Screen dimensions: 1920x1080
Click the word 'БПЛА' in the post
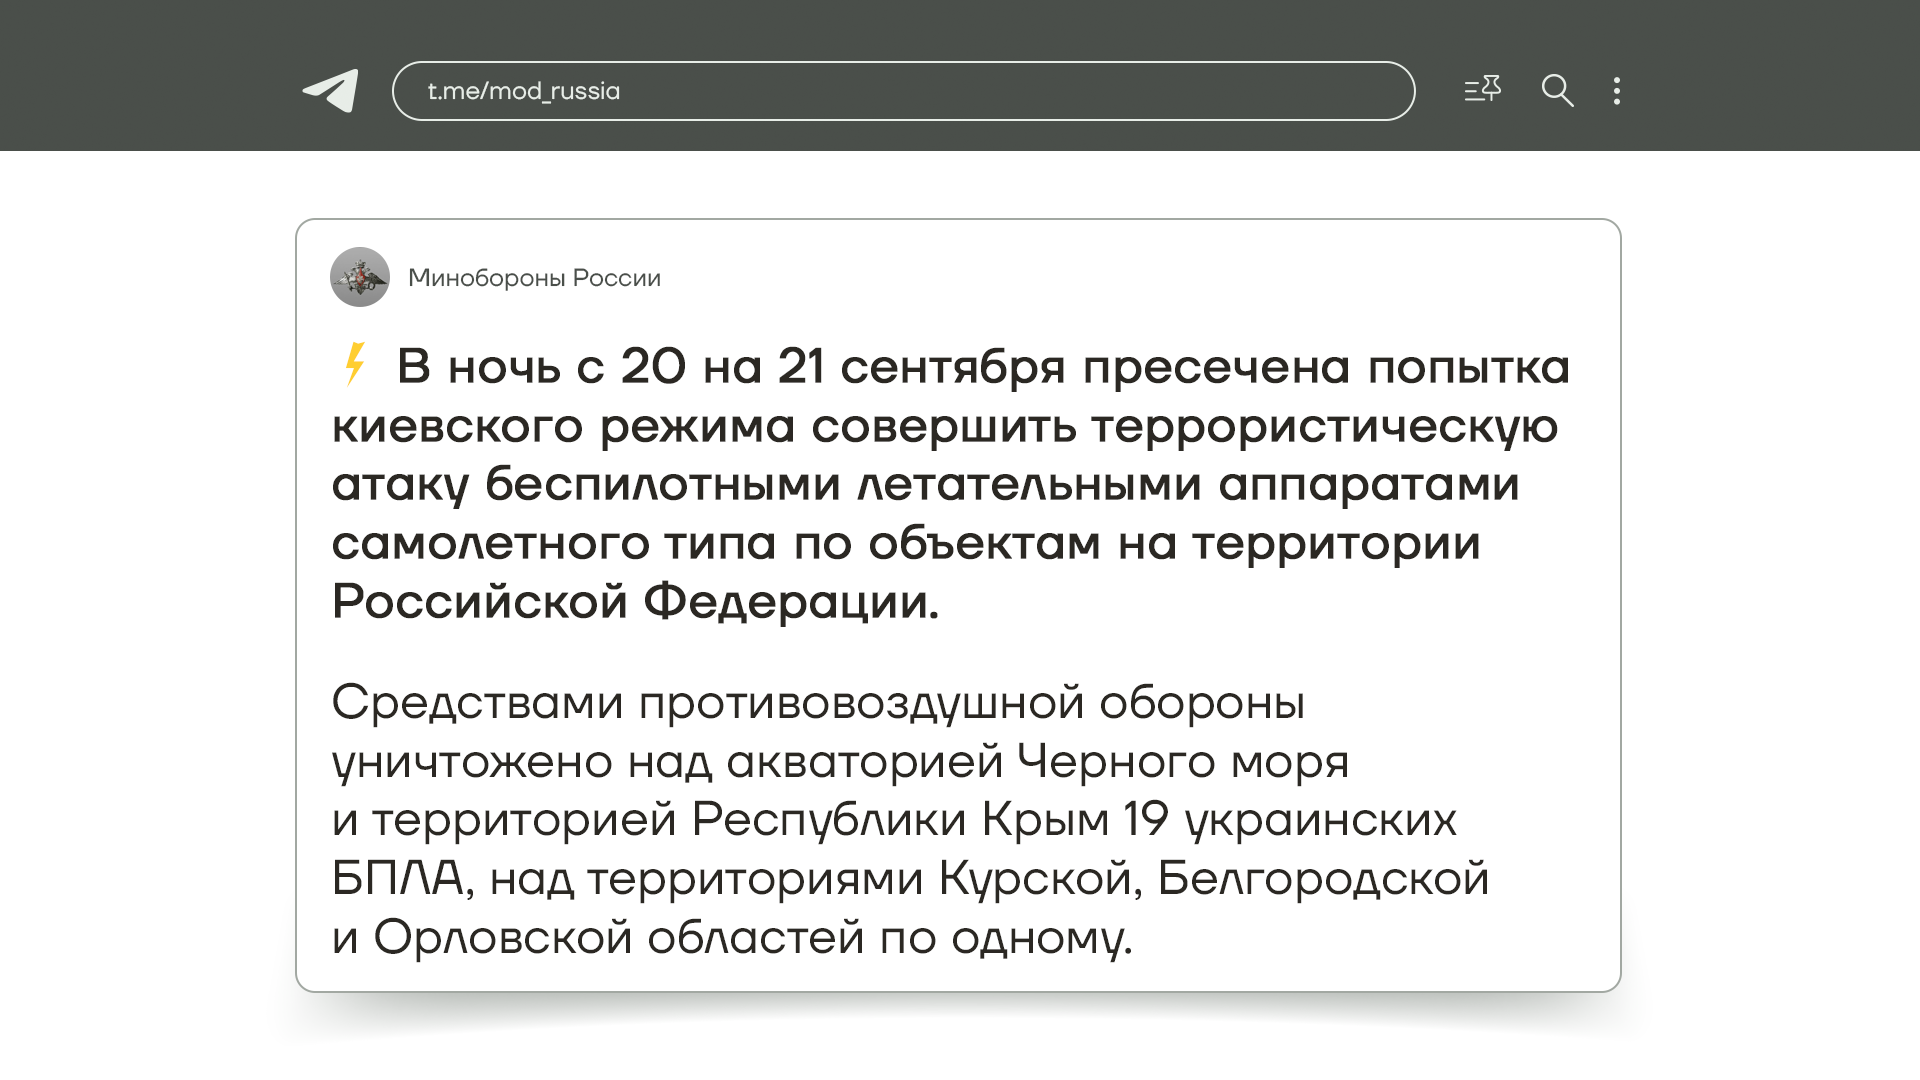coord(398,879)
